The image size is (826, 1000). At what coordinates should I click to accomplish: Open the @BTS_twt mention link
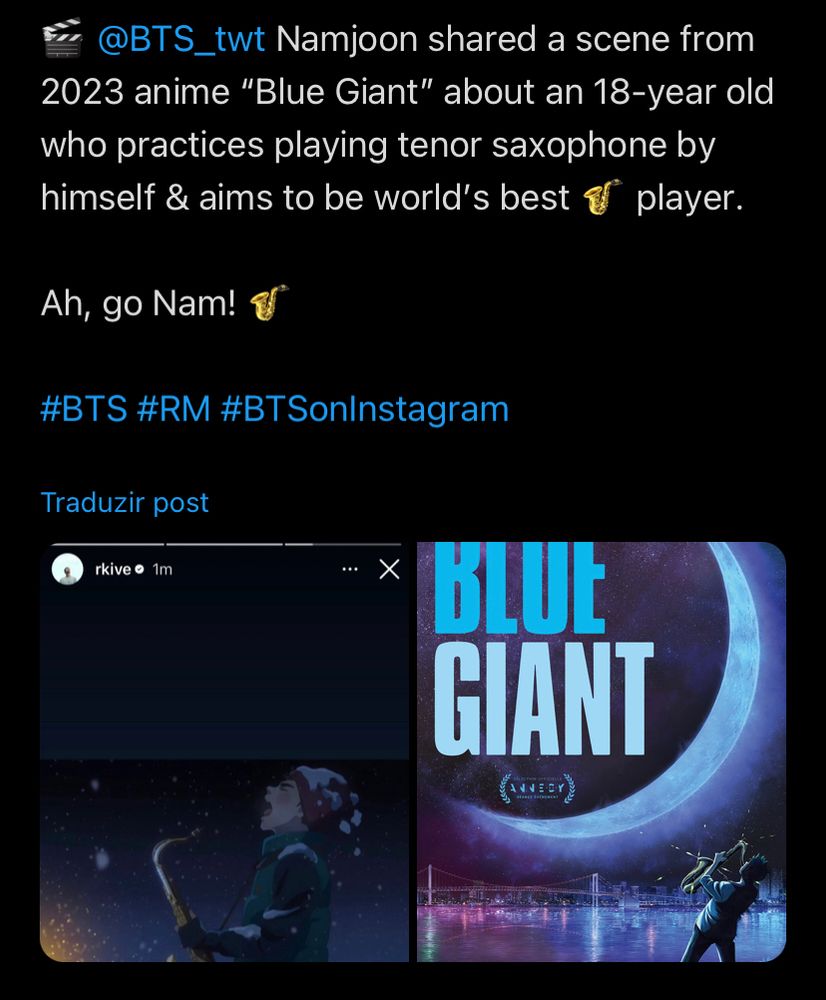click(181, 40)
